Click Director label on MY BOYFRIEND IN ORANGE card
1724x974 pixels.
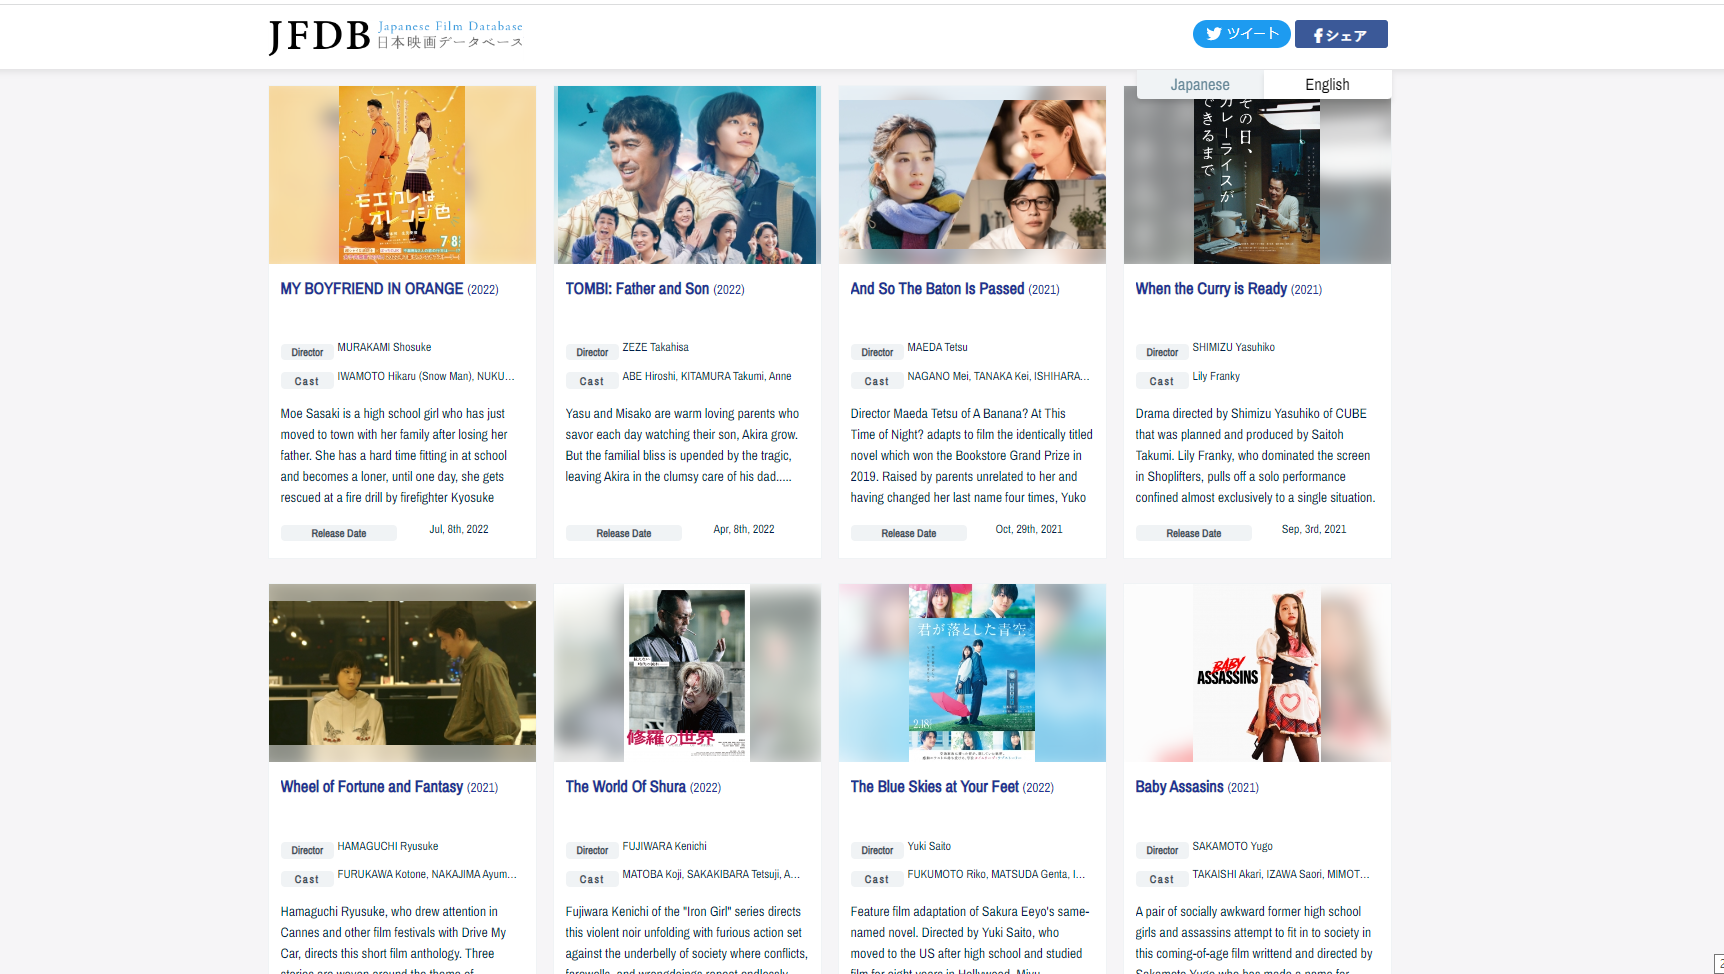click(307, 352)
